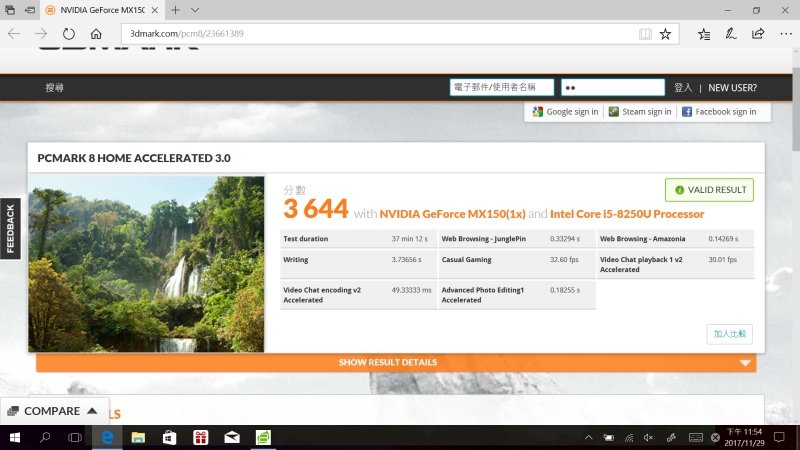Viewport: 800px width, 450px height.
Task: Select Casual Gaming 32.60 fps value
Action: pyautogui.click(x=564, y=260)
